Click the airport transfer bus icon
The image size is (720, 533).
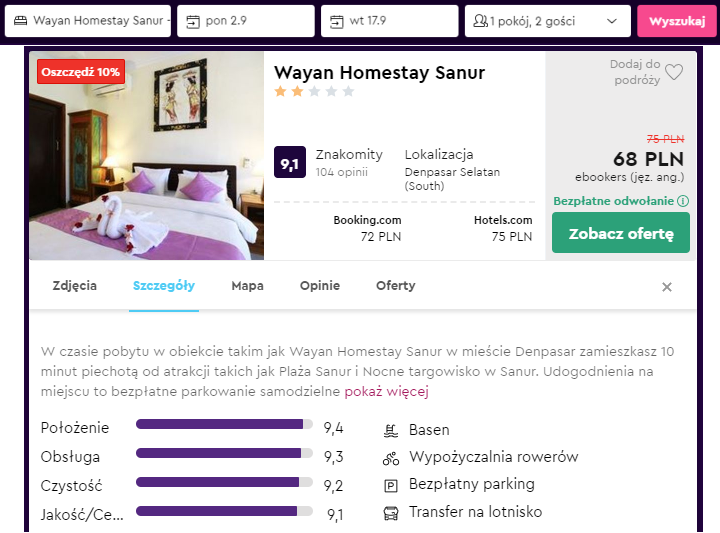point(391,513)
